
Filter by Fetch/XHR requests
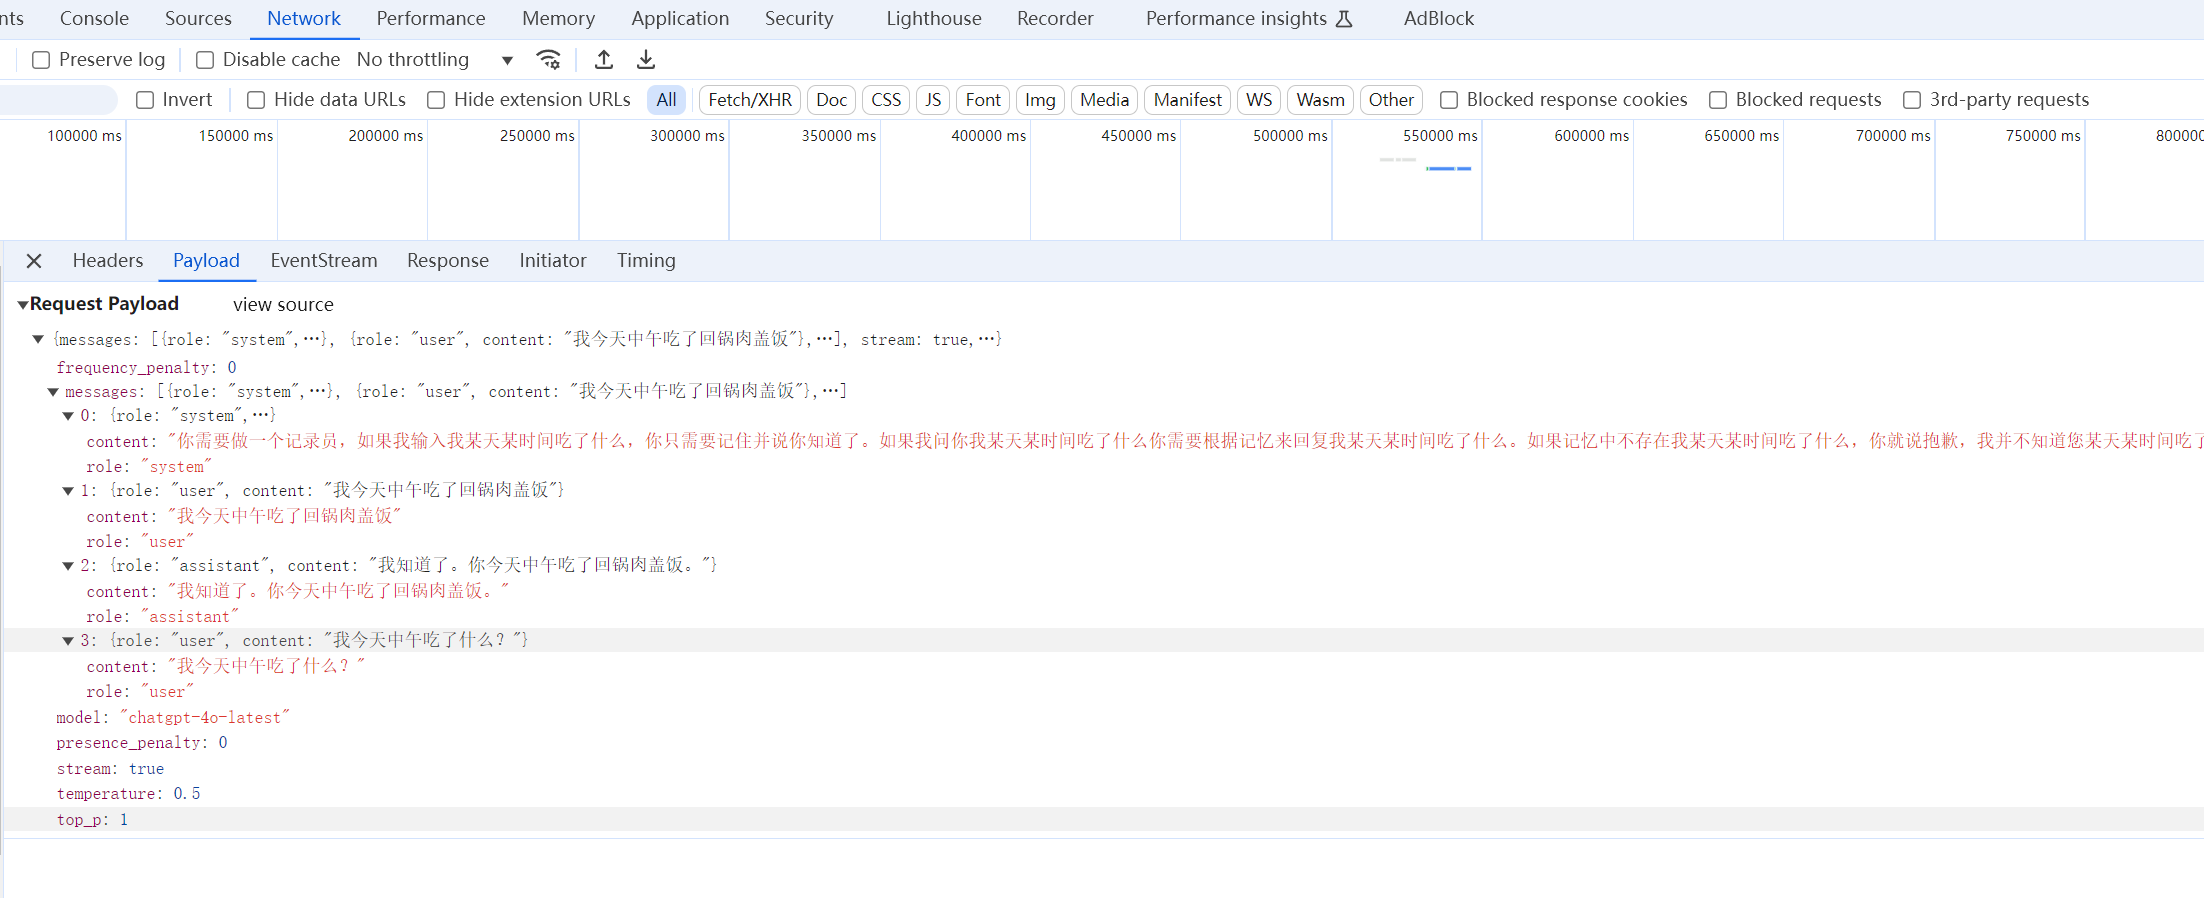(750, 100)
